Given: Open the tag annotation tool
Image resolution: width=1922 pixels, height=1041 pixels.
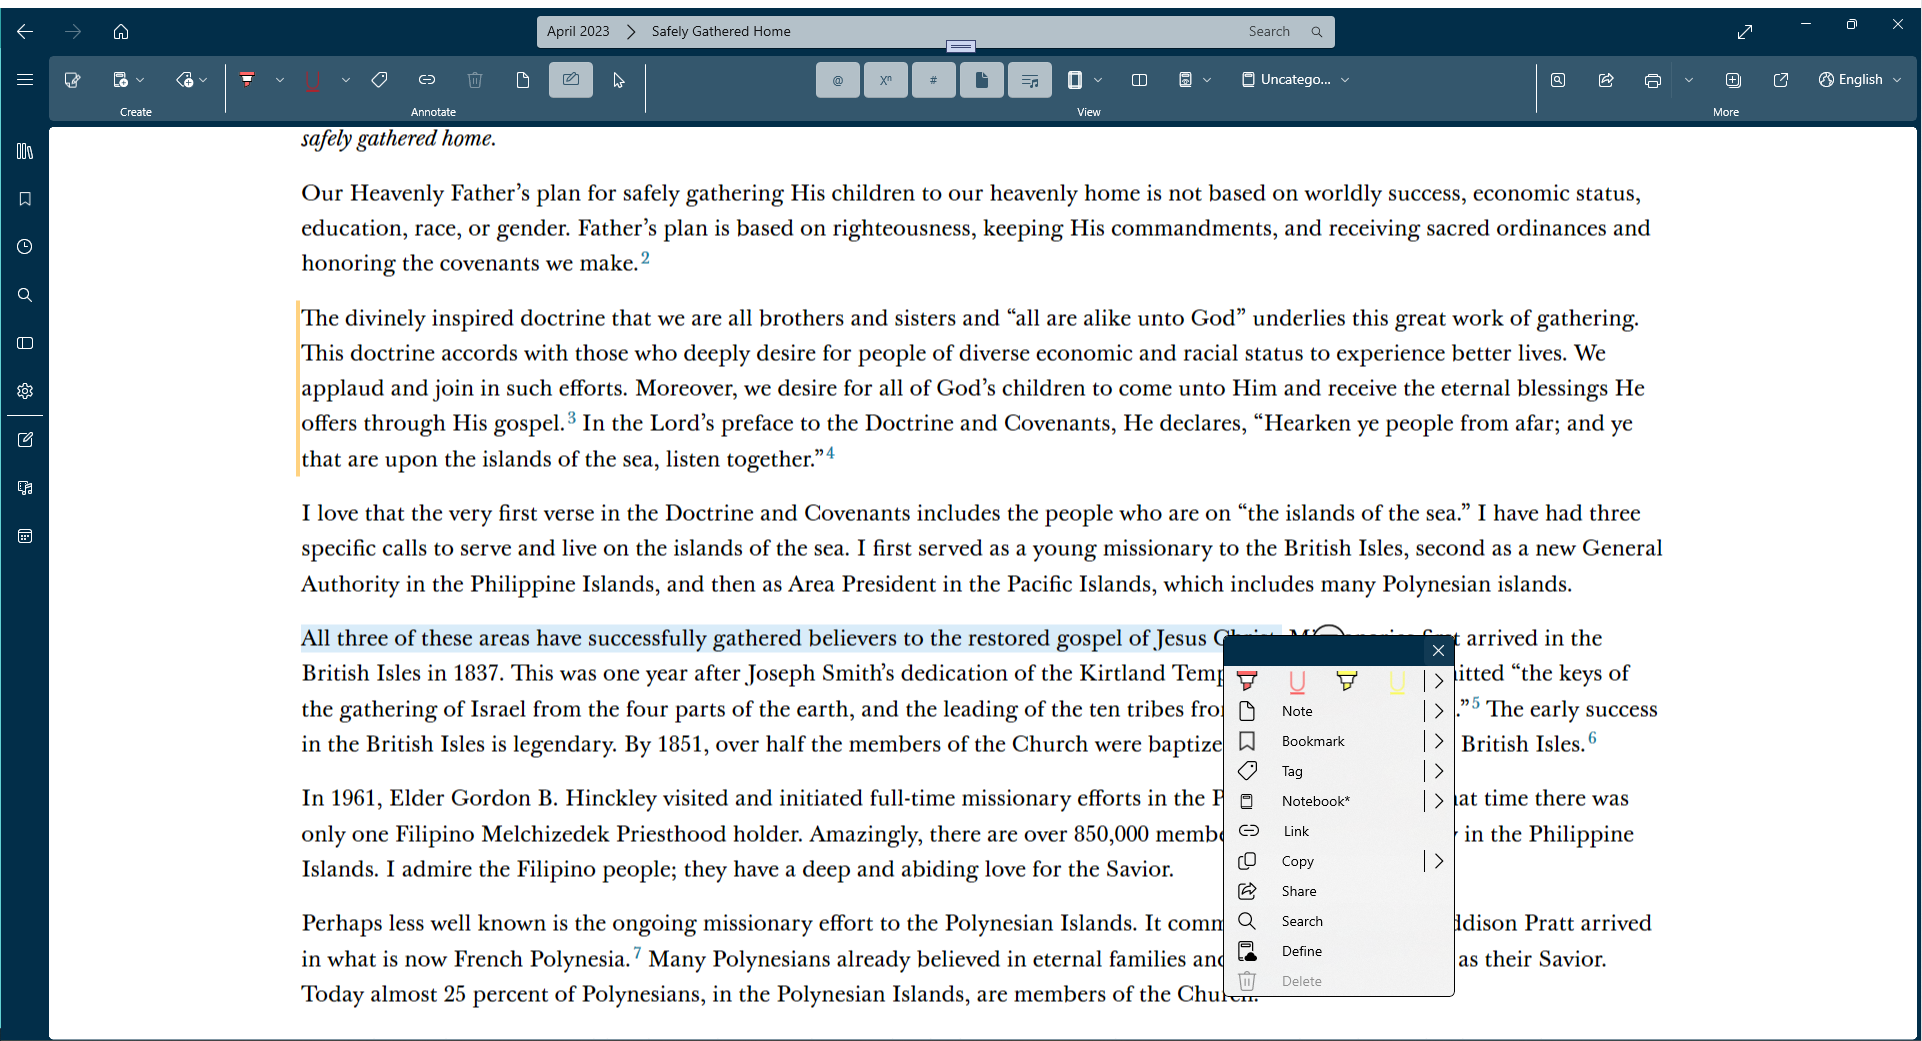Looking at the screenshot, I should coord(379,80).
